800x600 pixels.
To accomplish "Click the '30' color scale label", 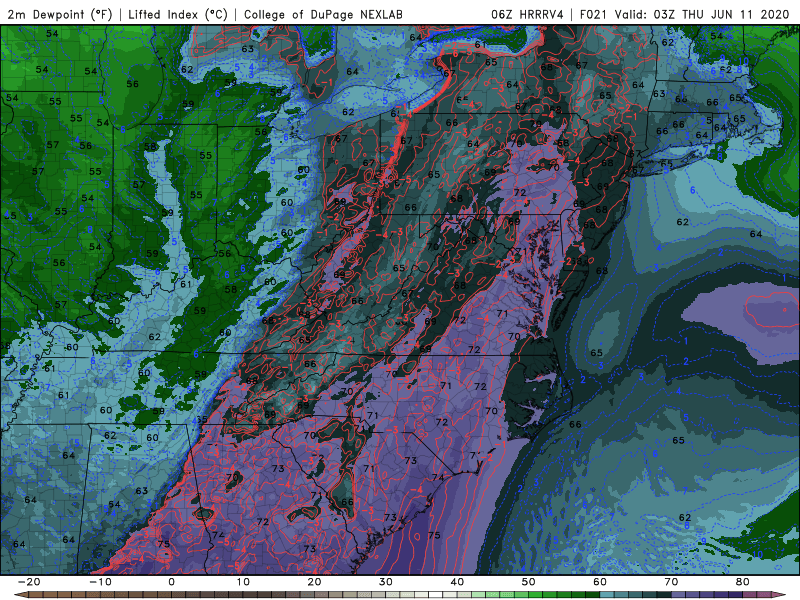I will tap(386, 582).
